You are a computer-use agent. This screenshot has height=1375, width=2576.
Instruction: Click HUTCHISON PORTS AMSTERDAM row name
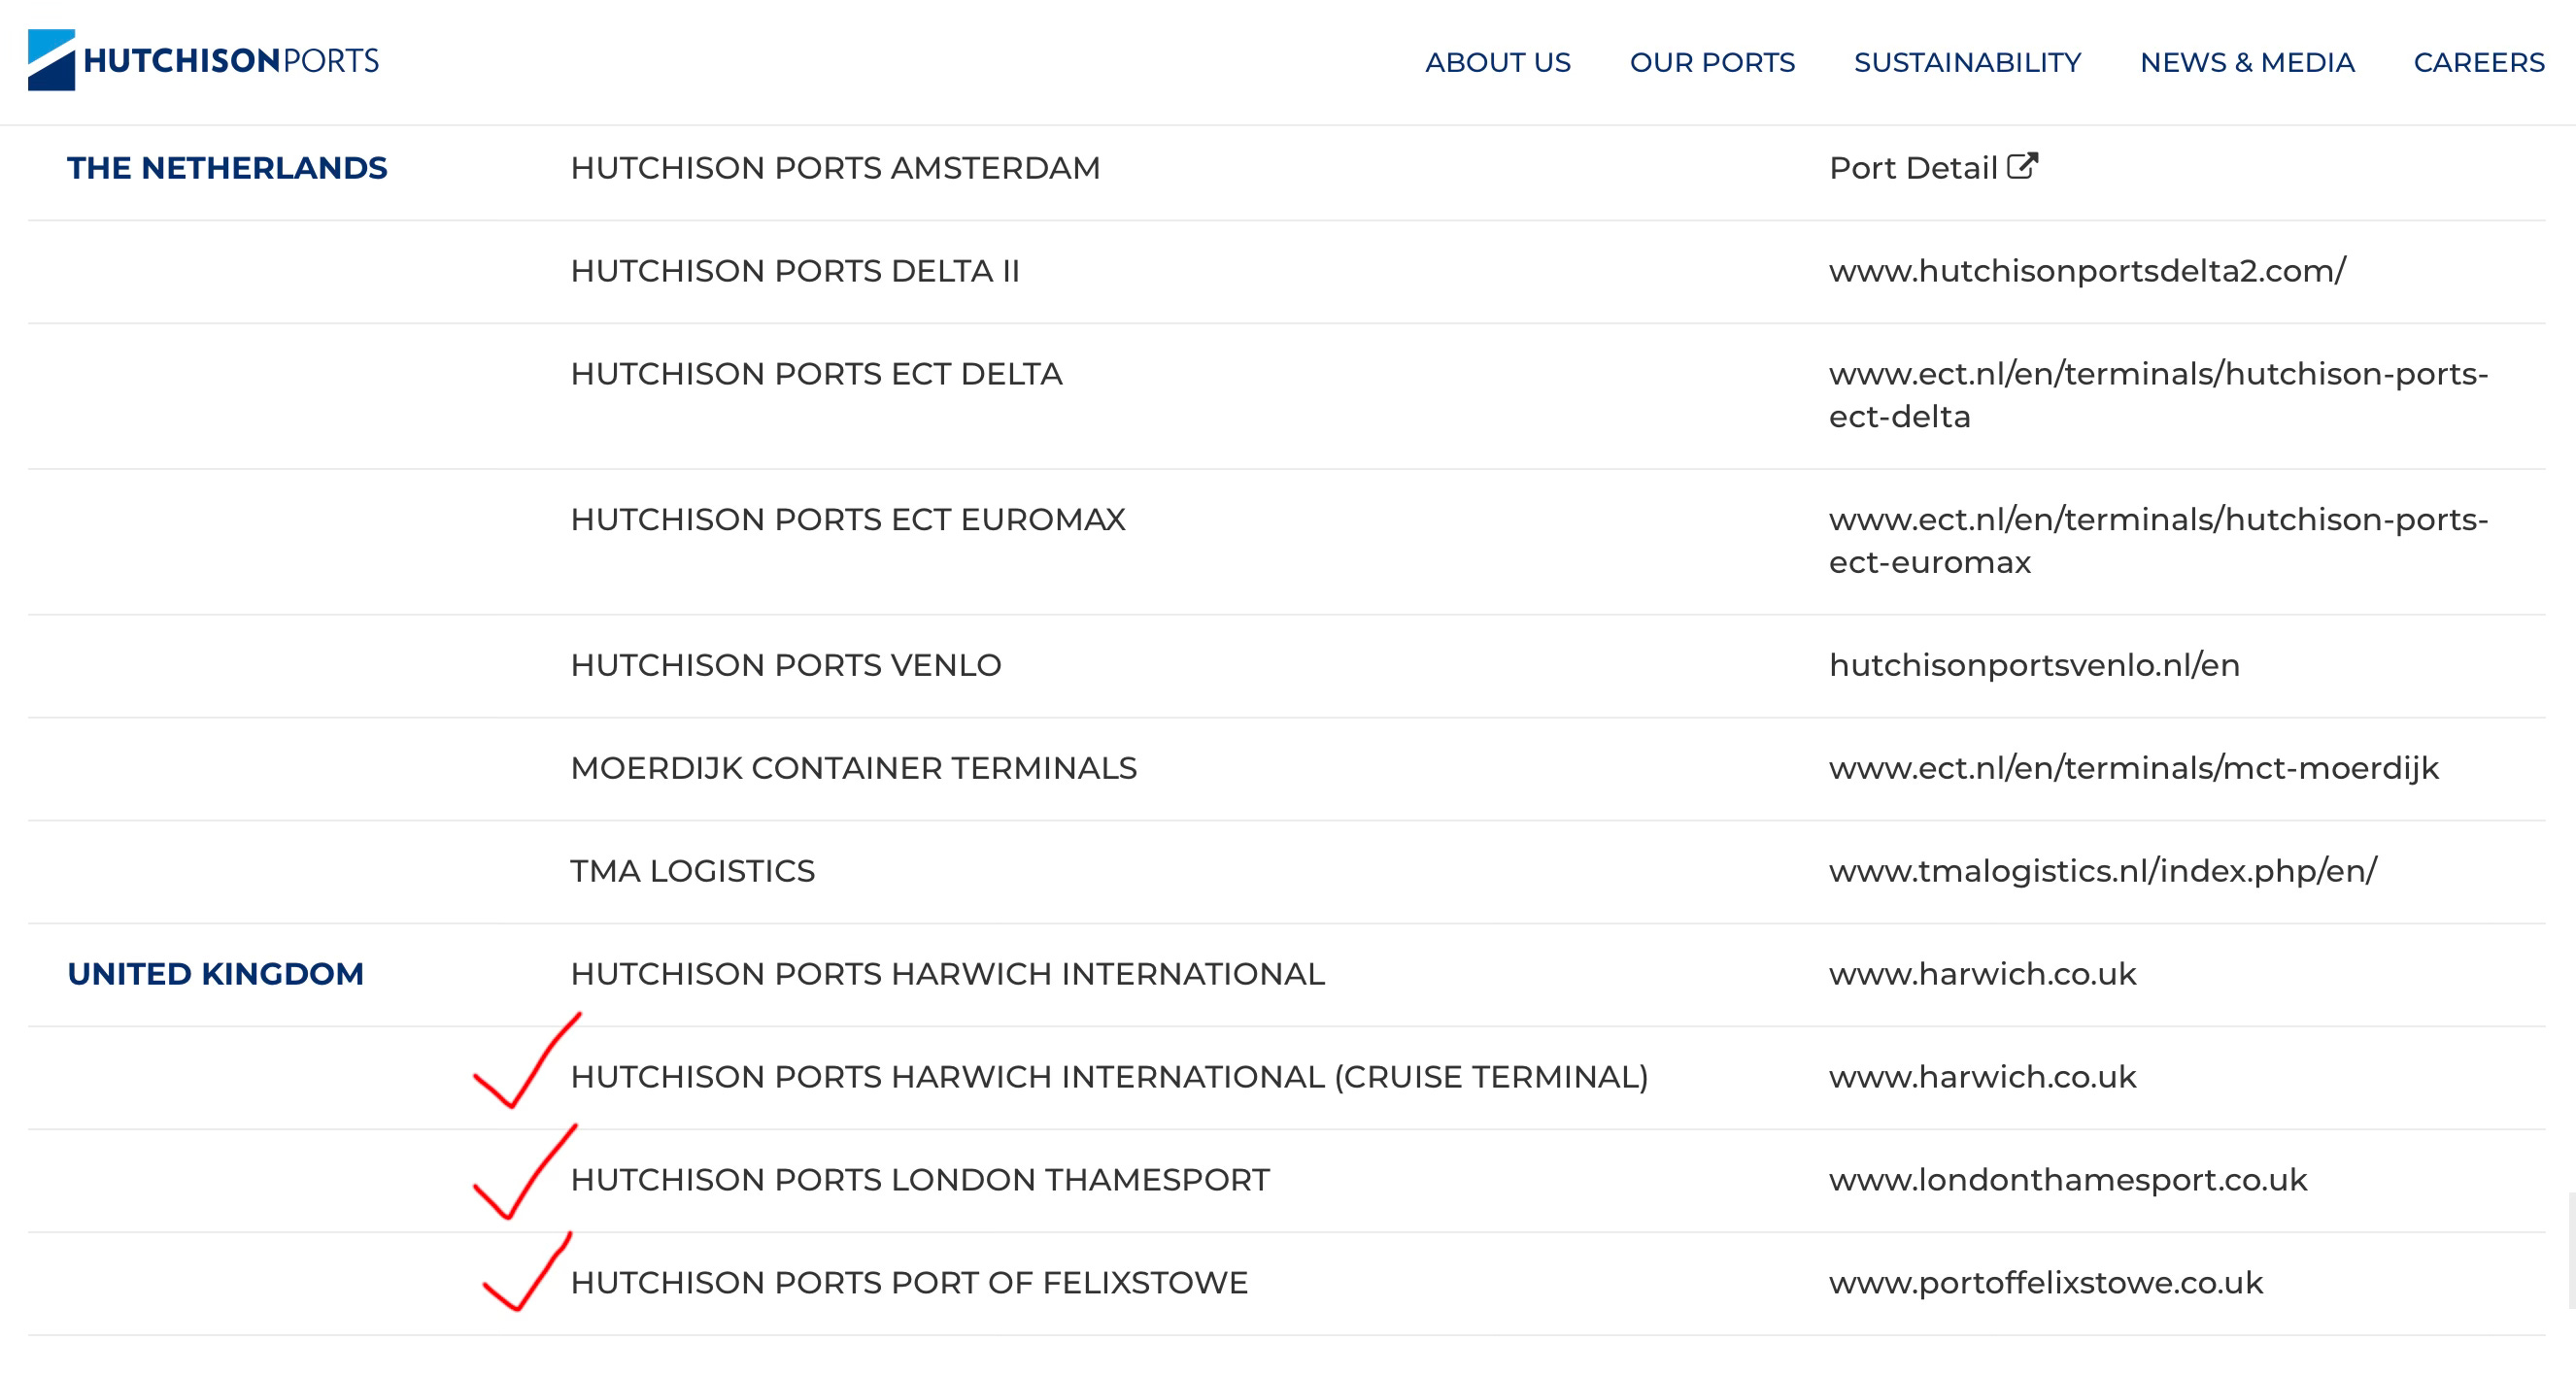pos(835,168)
